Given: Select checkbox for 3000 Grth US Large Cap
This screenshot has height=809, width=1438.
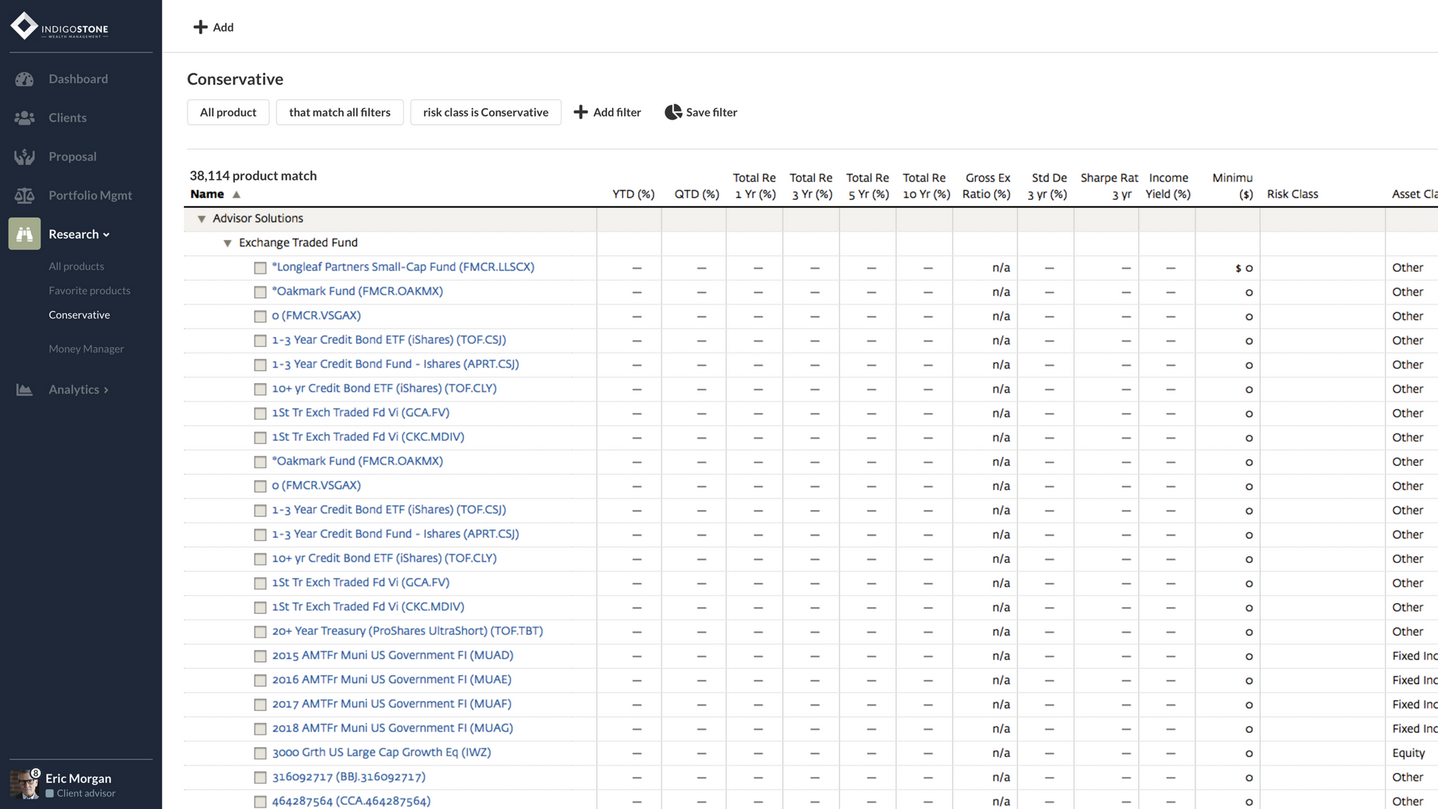Looking at the screenshot, I should (260, 753).
